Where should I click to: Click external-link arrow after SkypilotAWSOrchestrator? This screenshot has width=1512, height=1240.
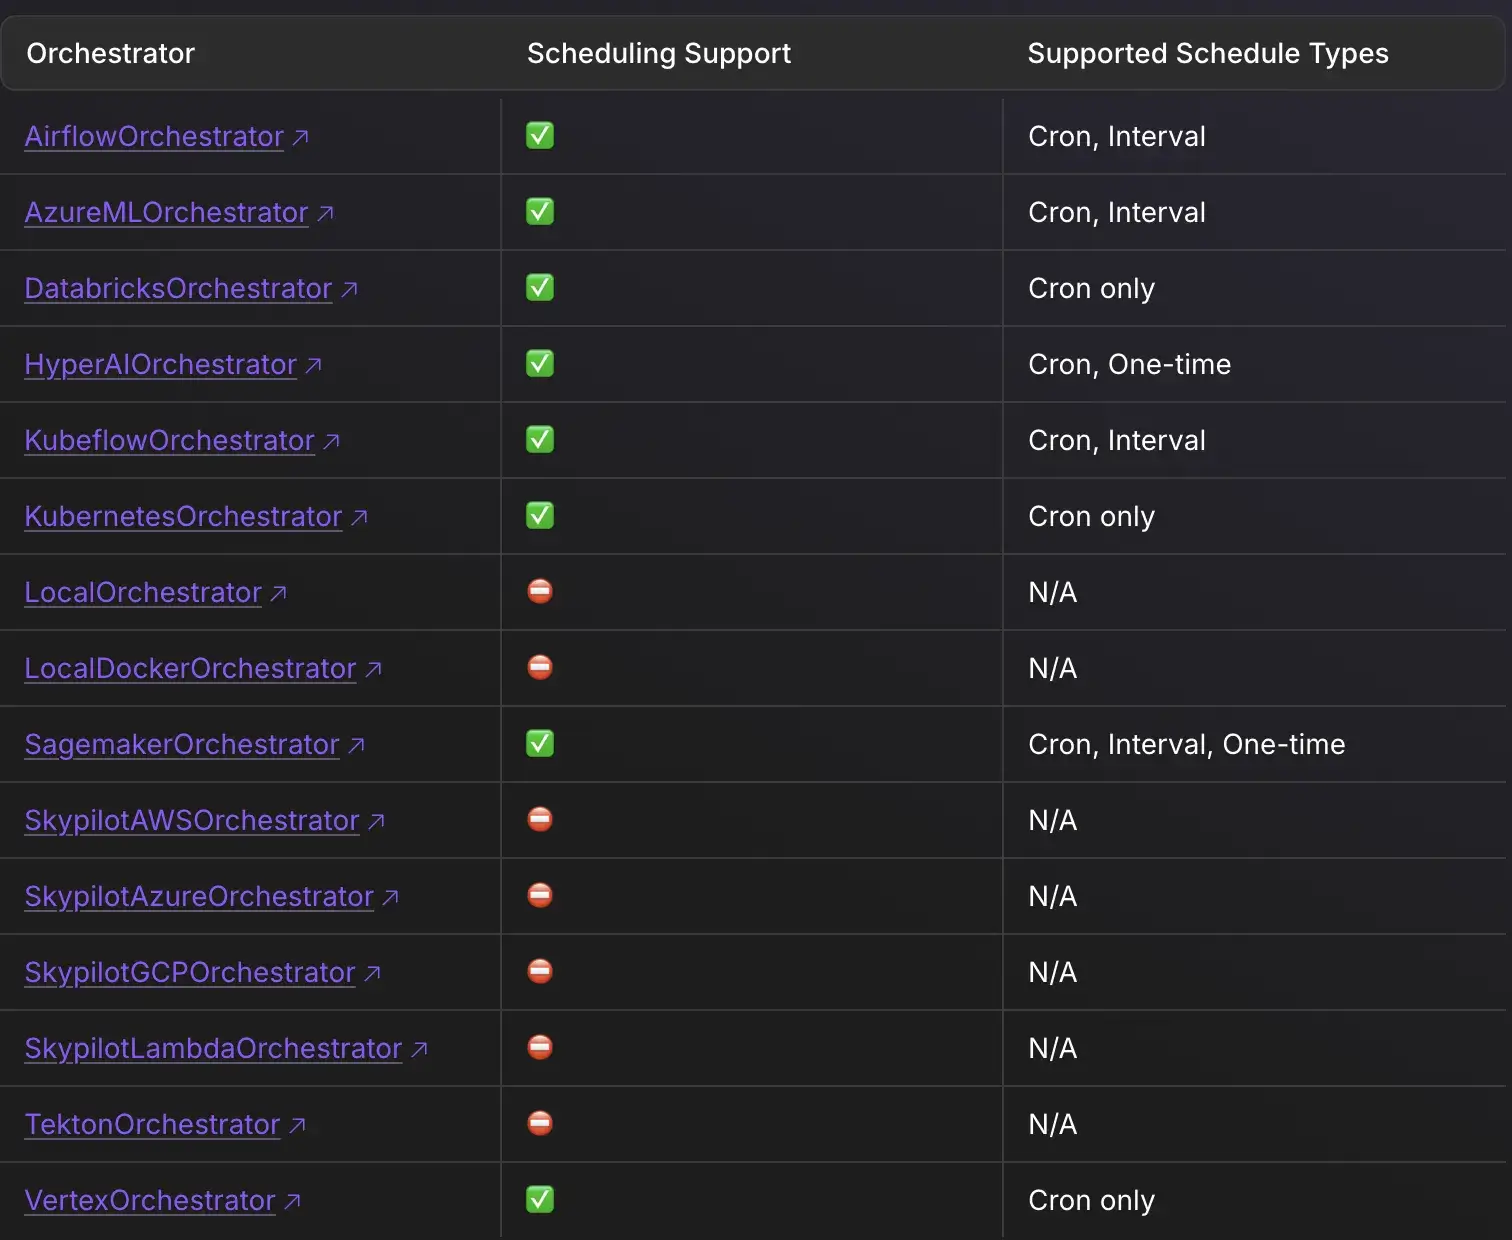click(377, 821)
